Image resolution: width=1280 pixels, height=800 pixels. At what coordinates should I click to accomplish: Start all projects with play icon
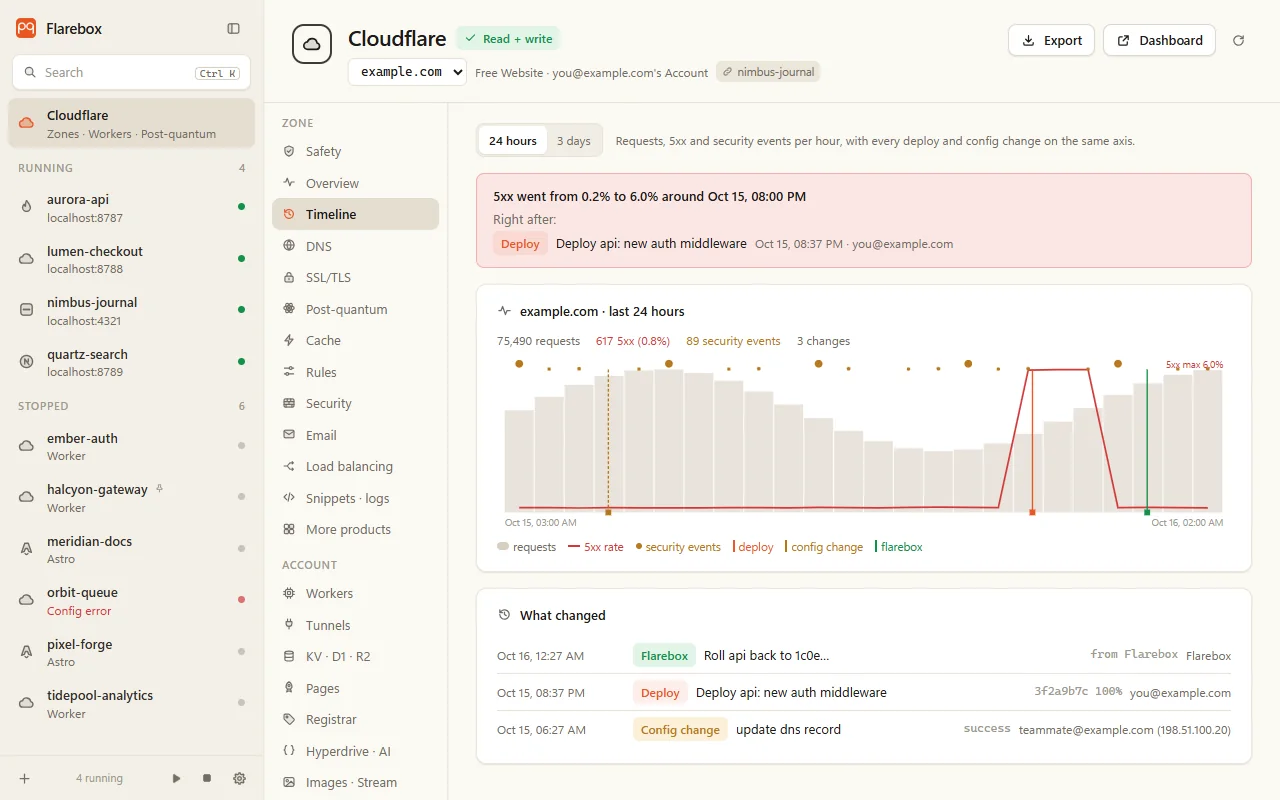177,778
